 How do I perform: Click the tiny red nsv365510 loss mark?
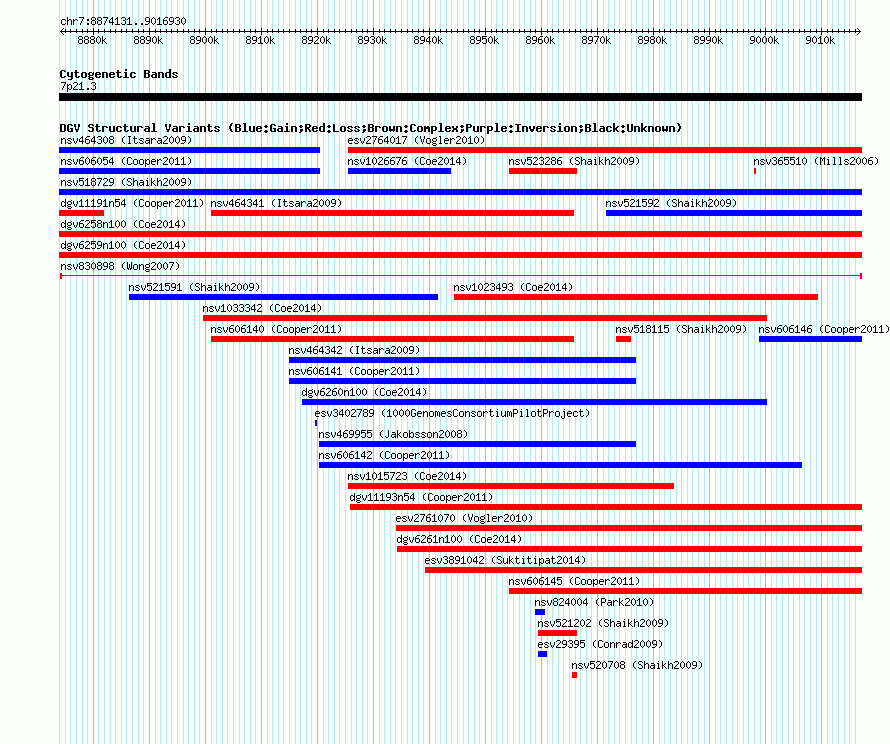tap(755, 171)
